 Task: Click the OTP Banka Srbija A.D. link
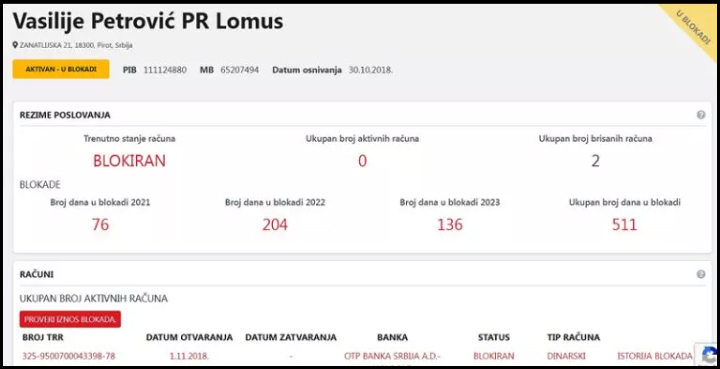[392, 356]
